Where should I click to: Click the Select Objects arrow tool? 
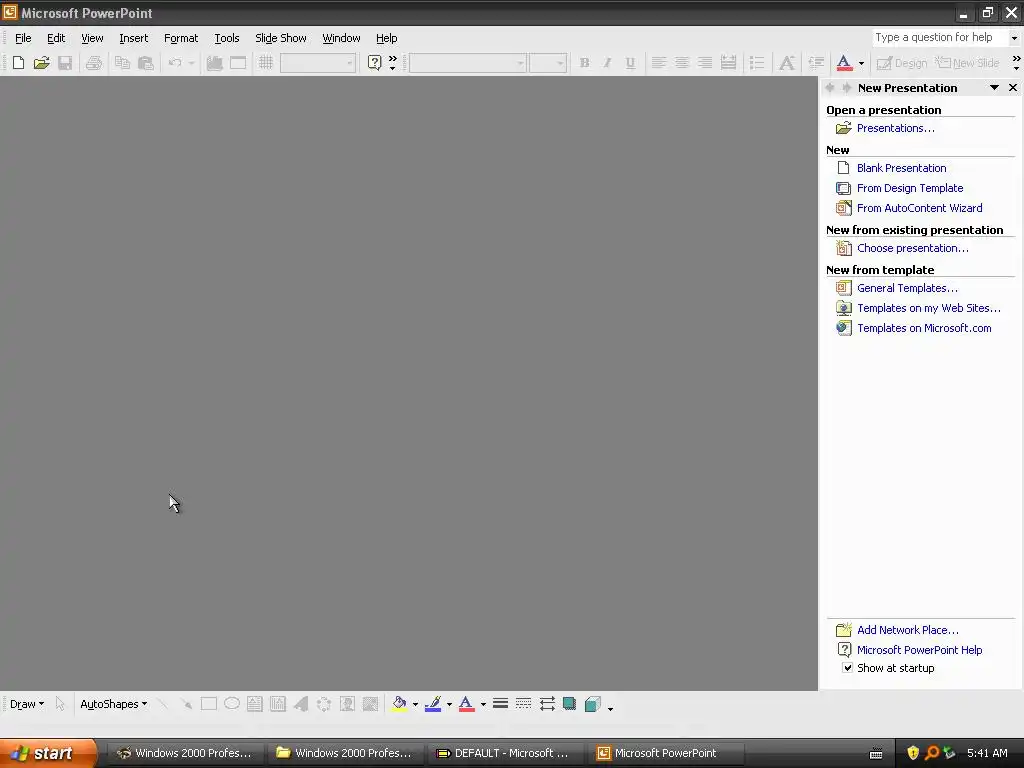[x=60, y=704]
